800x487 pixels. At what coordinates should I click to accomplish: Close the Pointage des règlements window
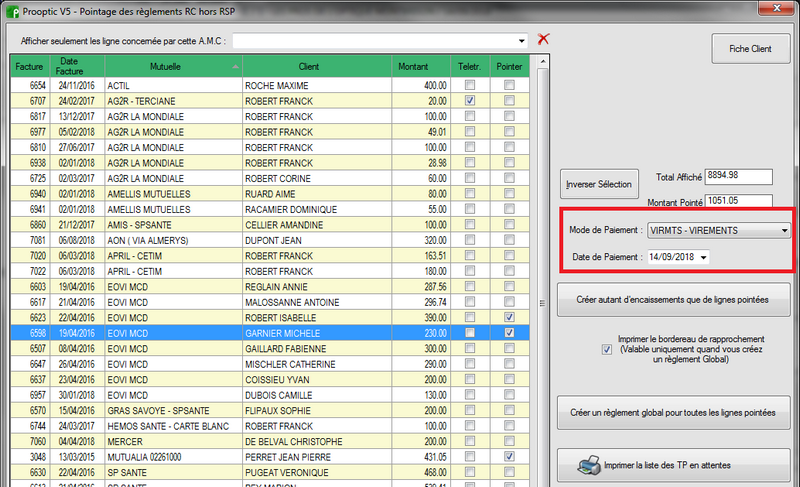pos(776,8)
